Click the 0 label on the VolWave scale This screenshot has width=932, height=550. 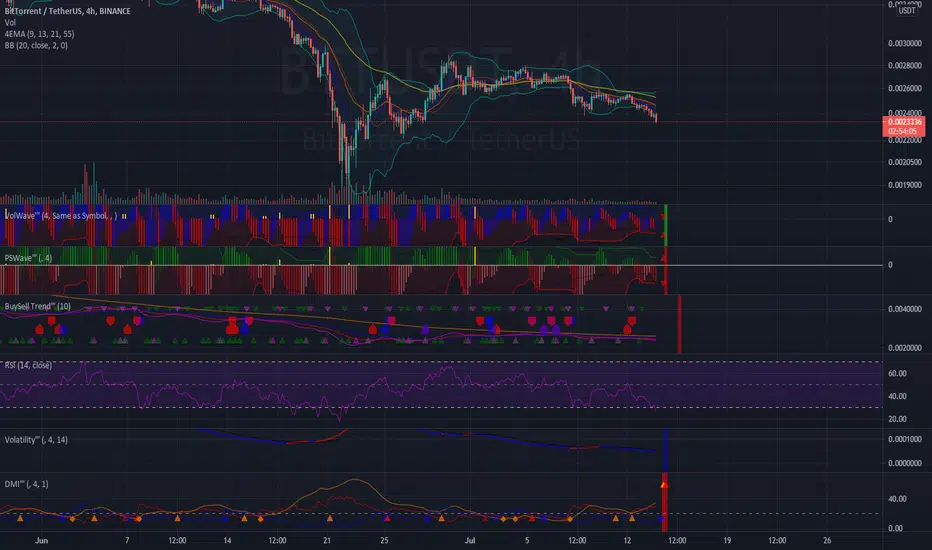890,219
